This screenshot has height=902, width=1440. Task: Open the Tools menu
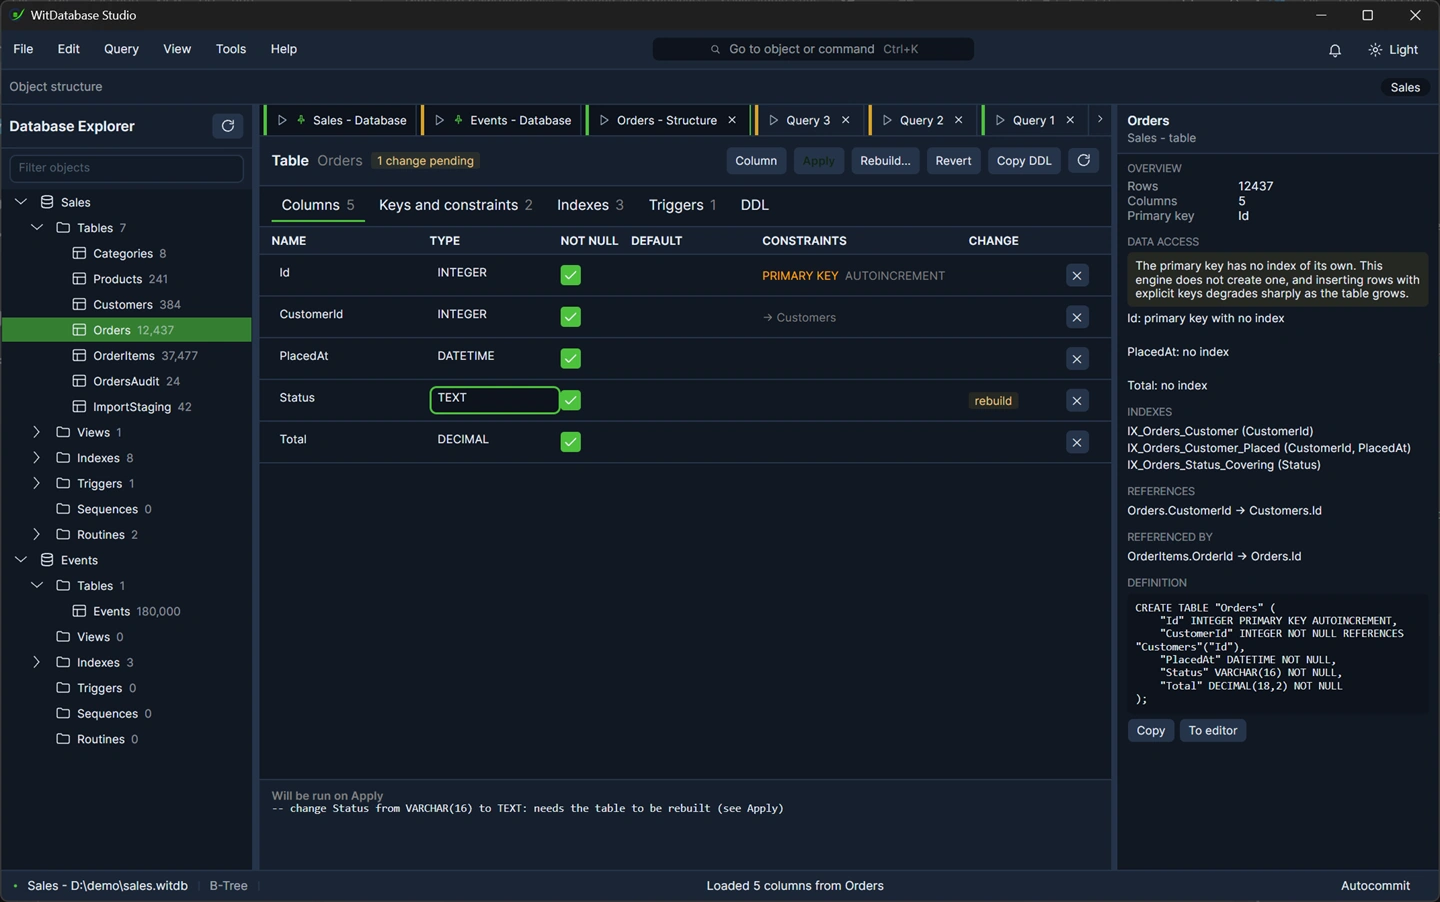231,49
